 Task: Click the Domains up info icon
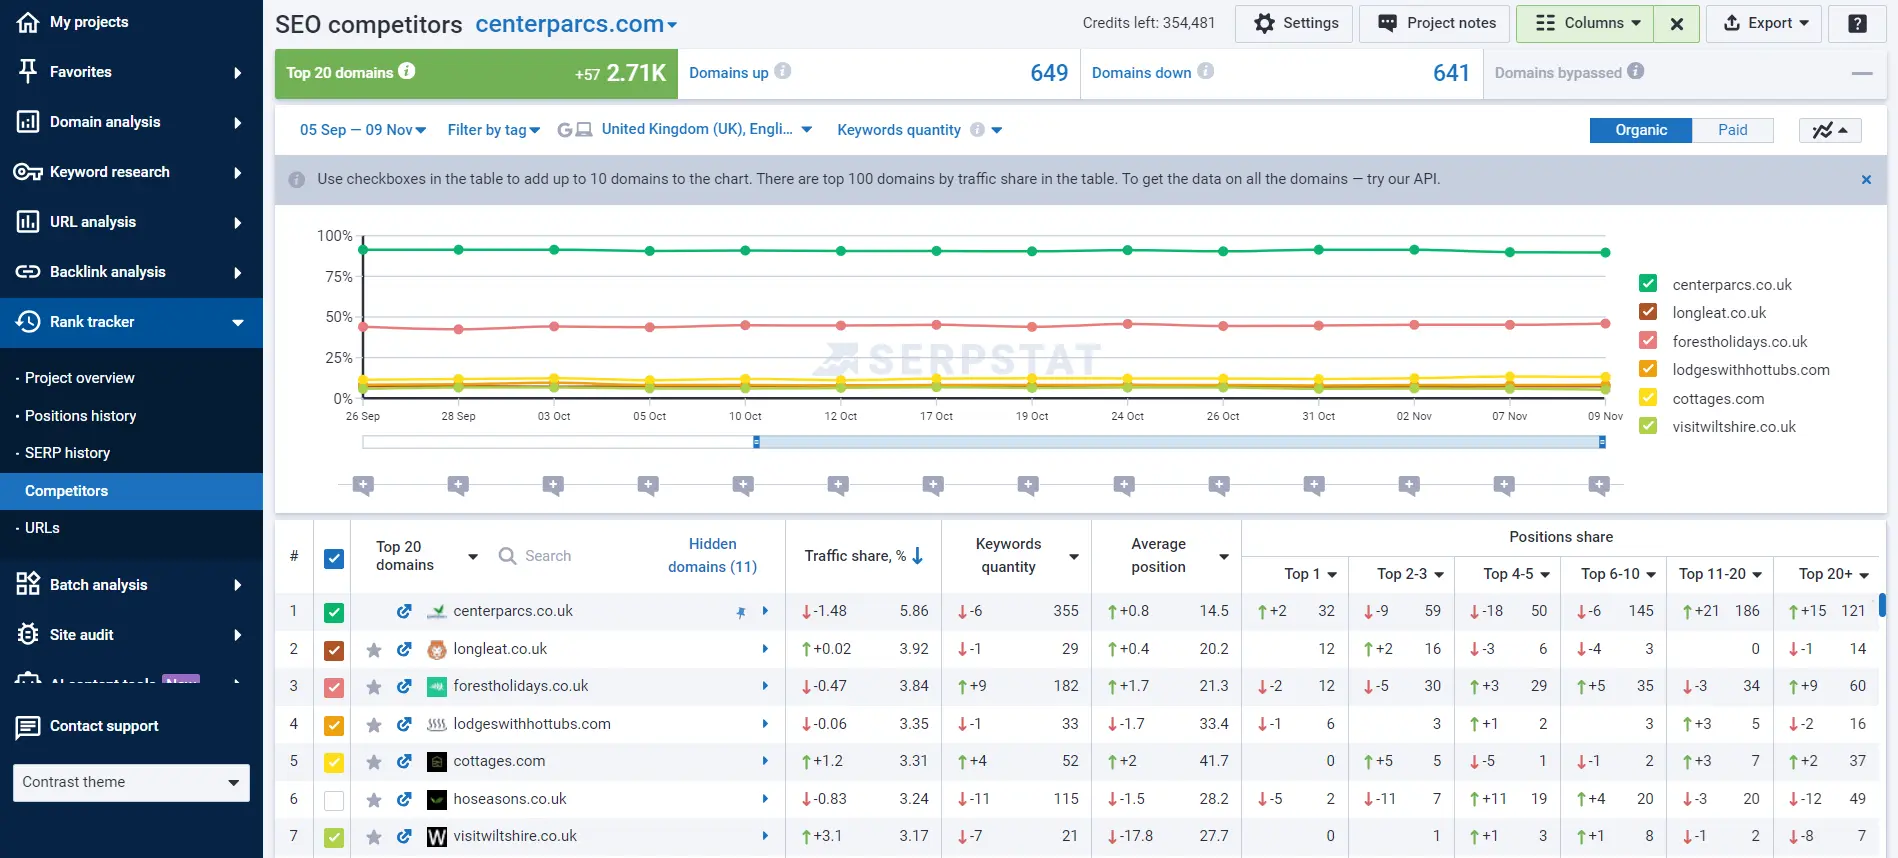(783, 71)
